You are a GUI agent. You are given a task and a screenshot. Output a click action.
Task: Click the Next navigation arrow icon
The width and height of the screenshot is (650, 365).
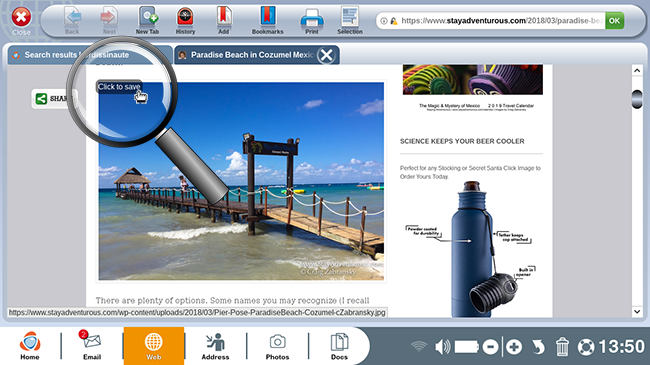click(109, 17)
